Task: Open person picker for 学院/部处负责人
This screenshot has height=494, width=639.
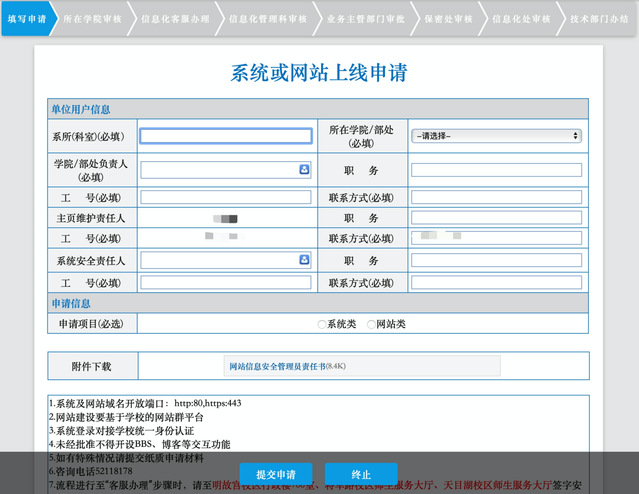Action: [304, 170]
